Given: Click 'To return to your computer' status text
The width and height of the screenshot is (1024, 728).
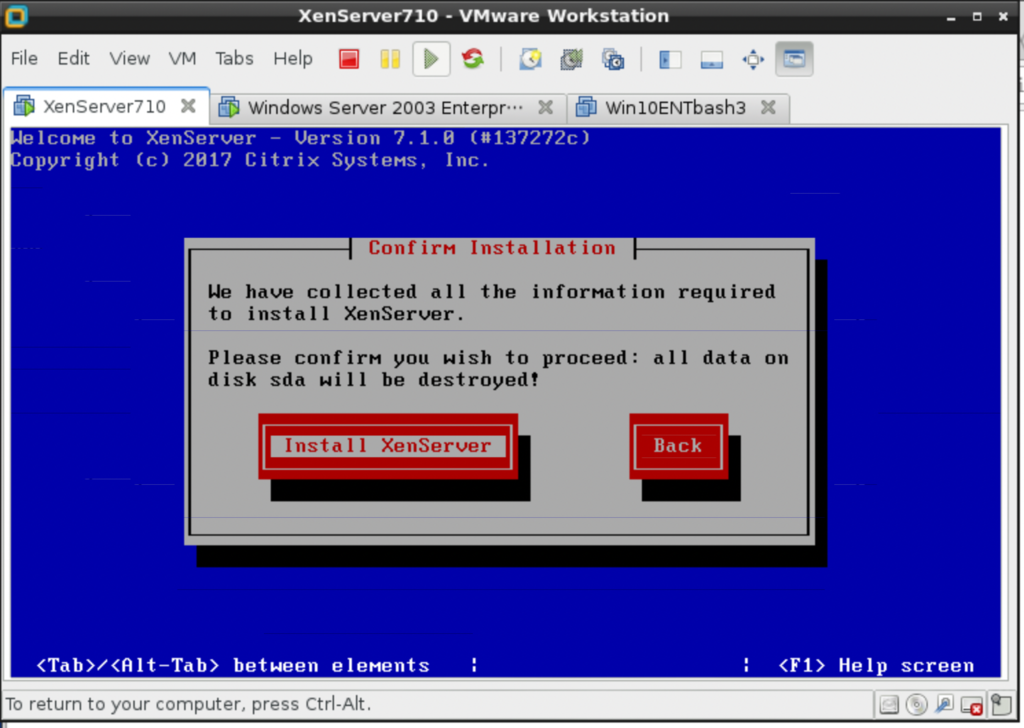Looking at the screenshot, I should point(188,704).
